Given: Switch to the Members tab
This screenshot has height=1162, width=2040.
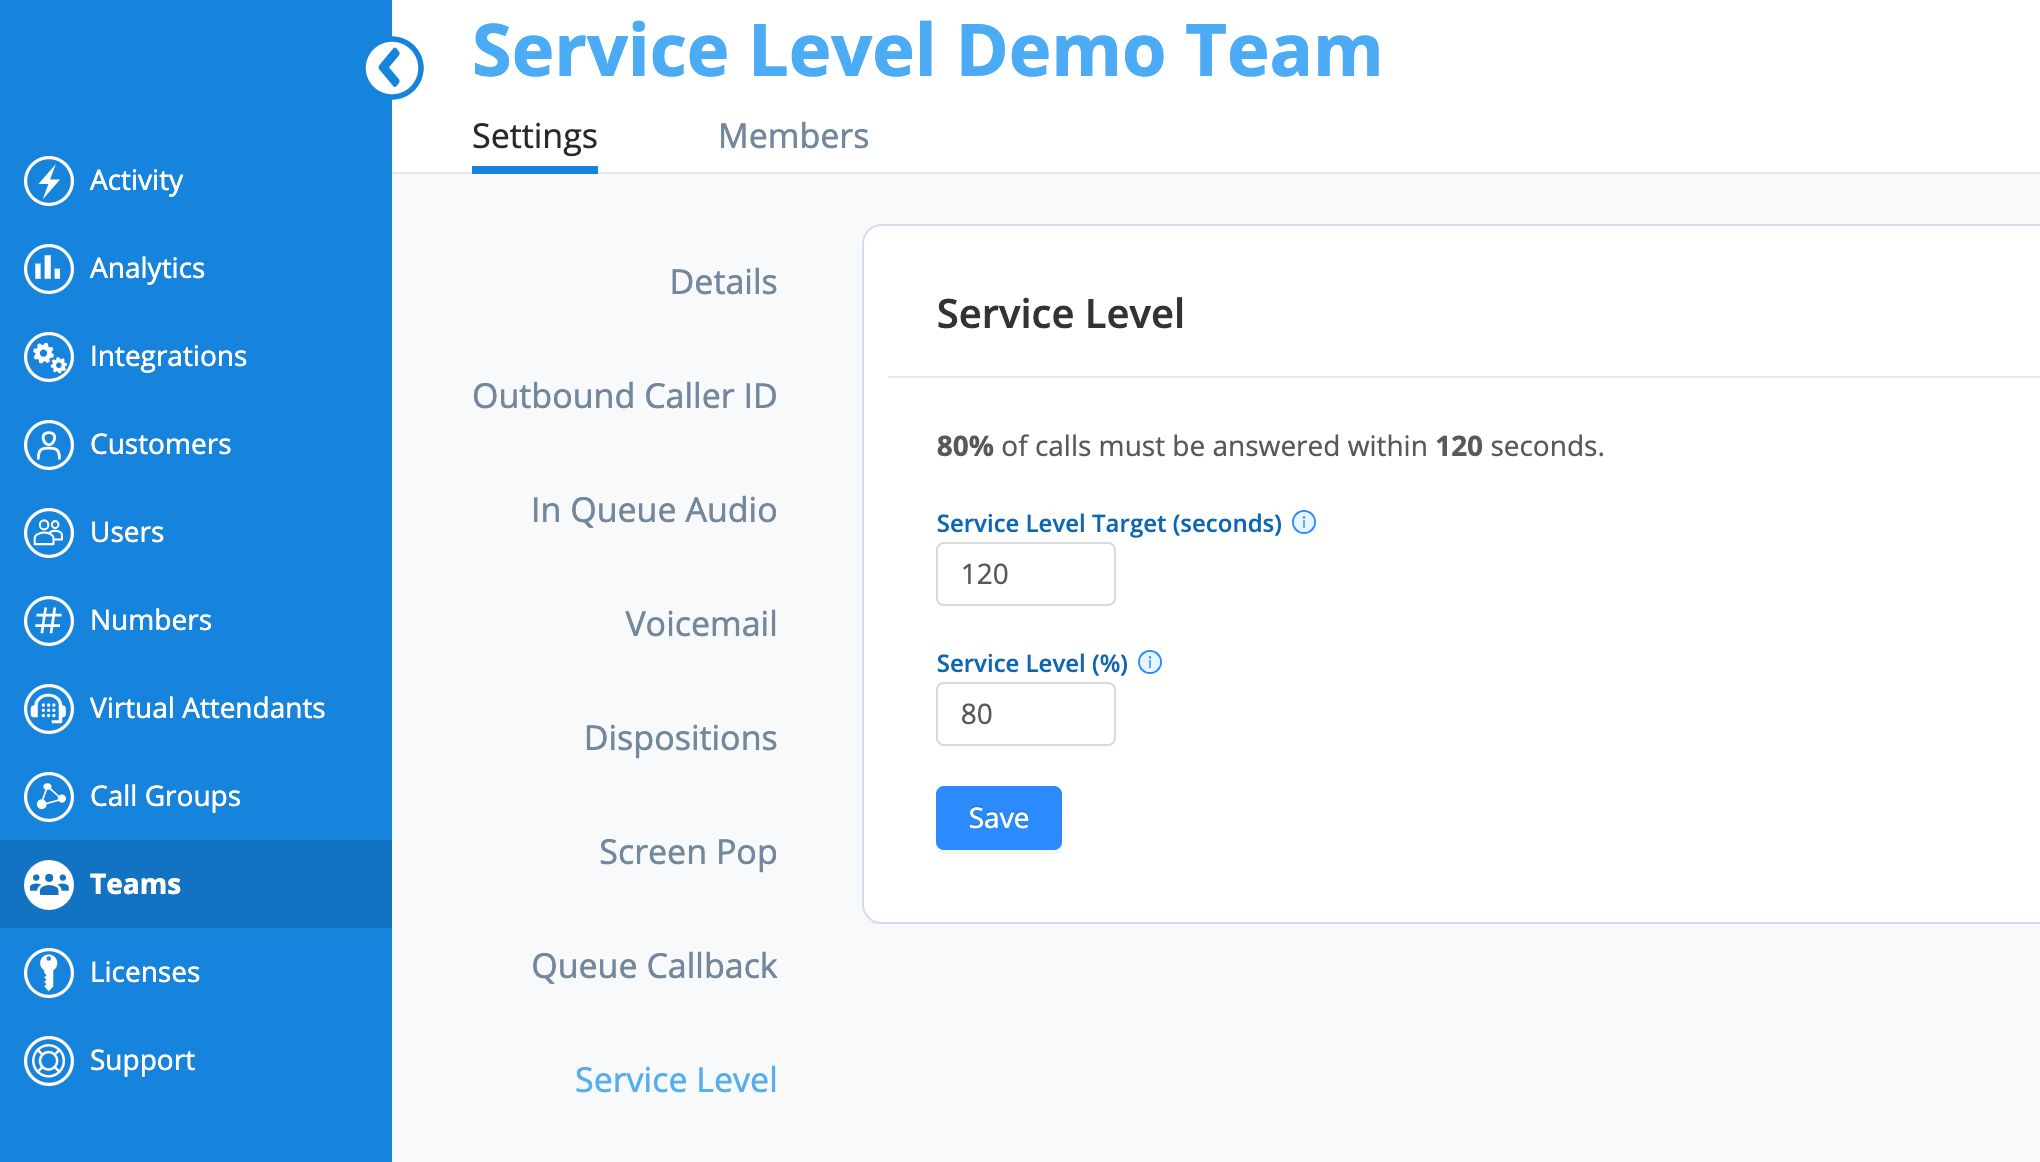Looking at the screenshot, I should (793, 136).
